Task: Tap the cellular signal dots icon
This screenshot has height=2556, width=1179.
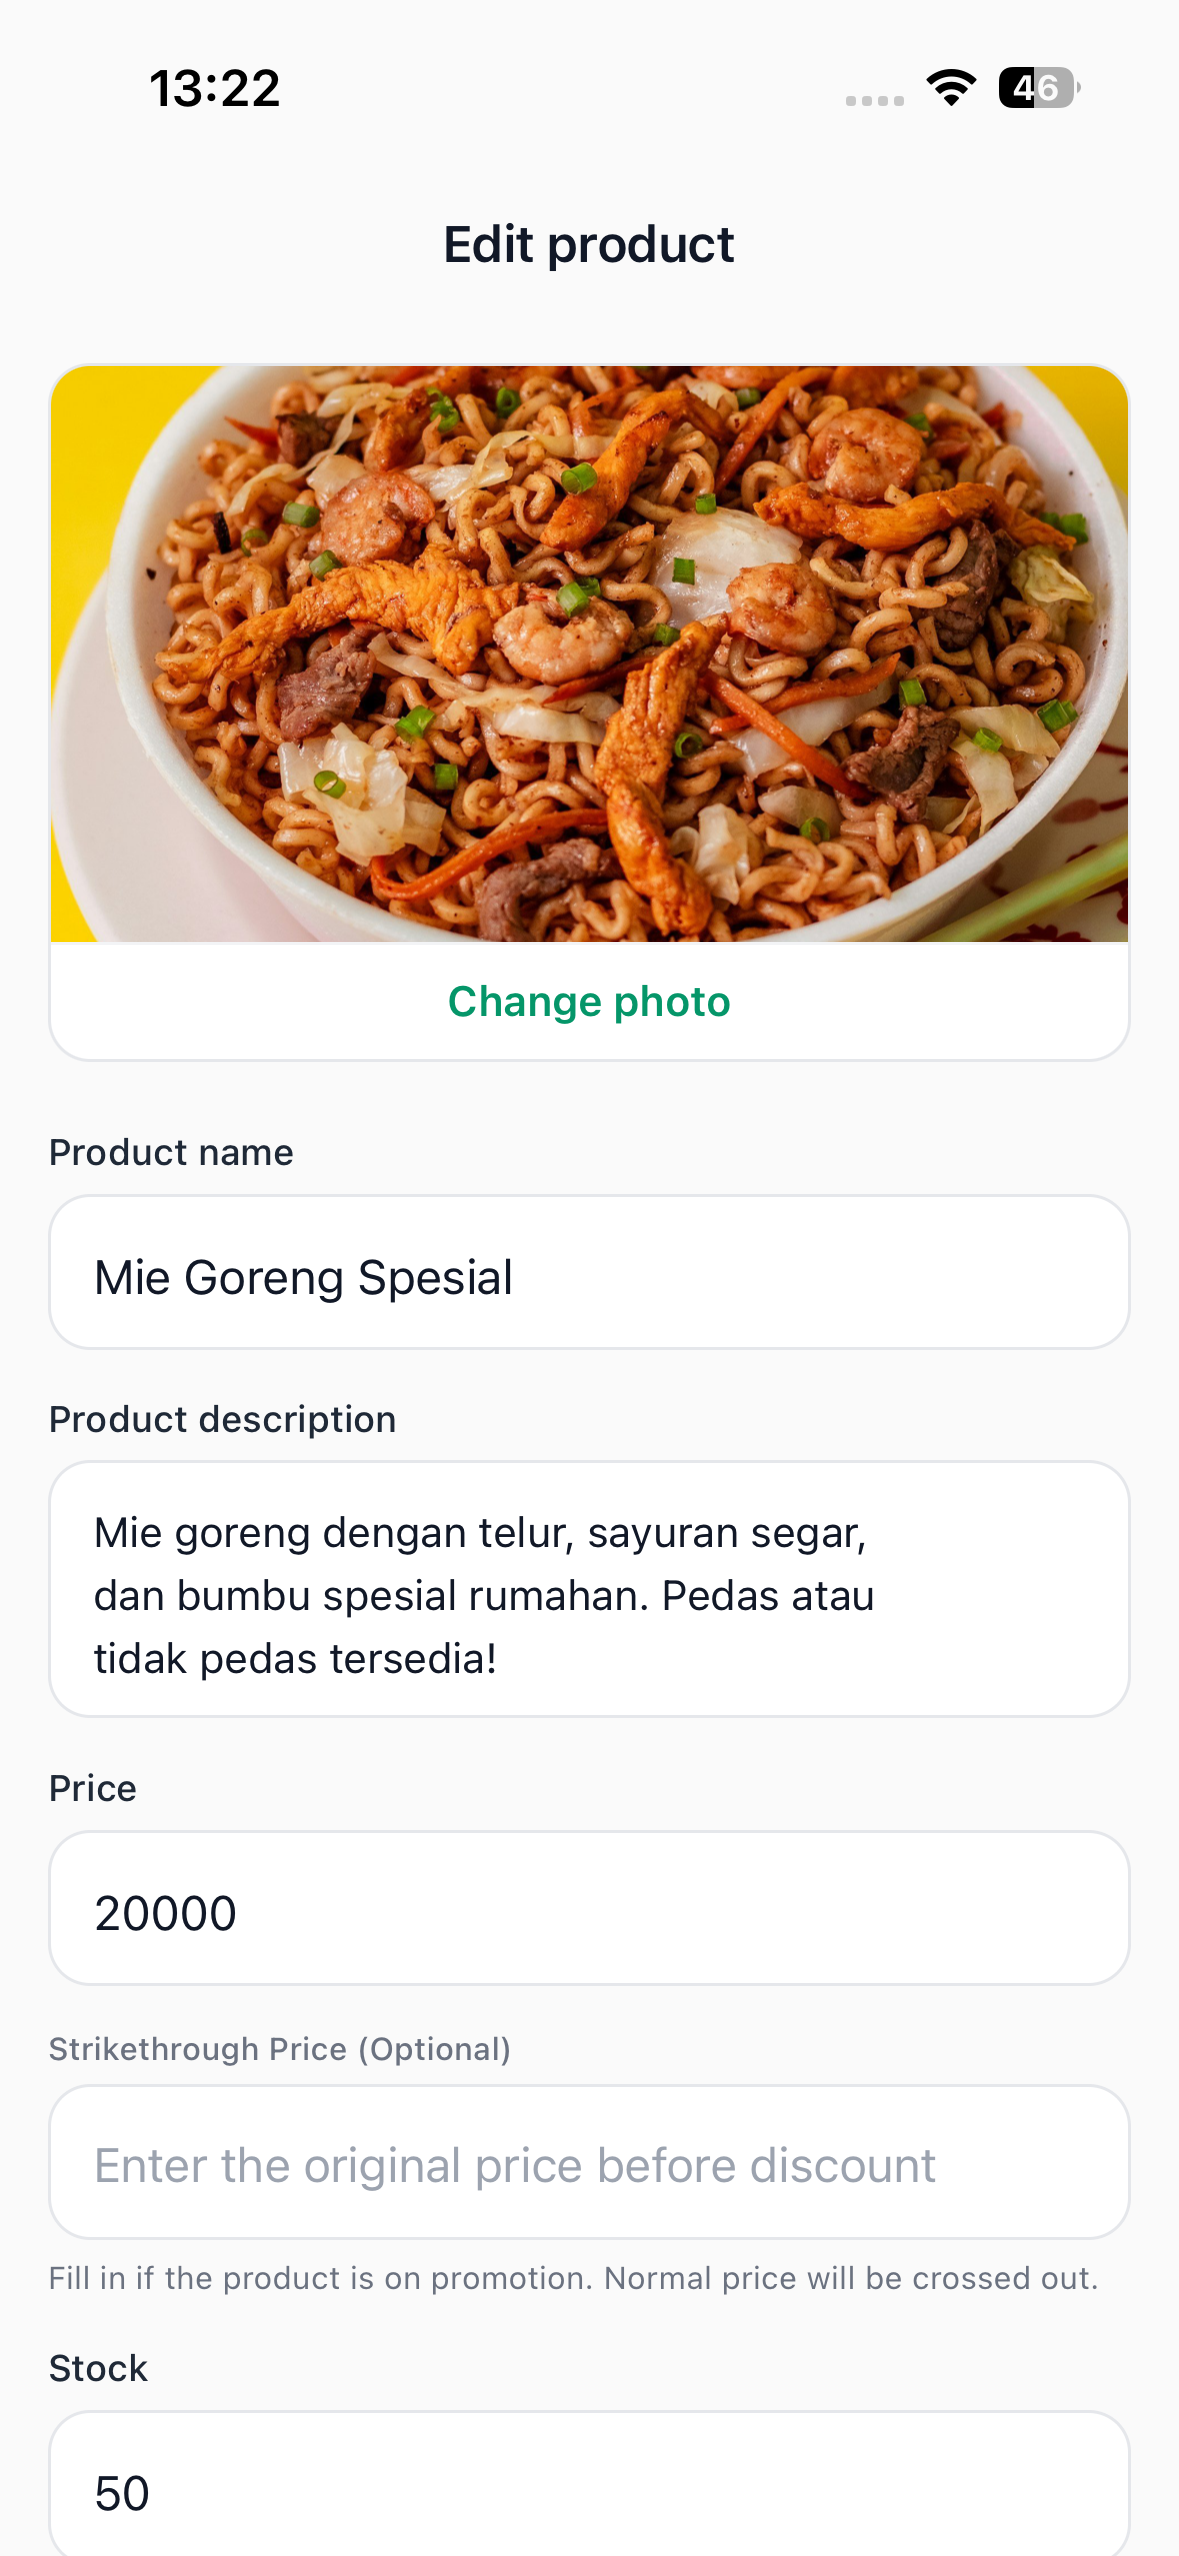Action: [x=874, y=100]
